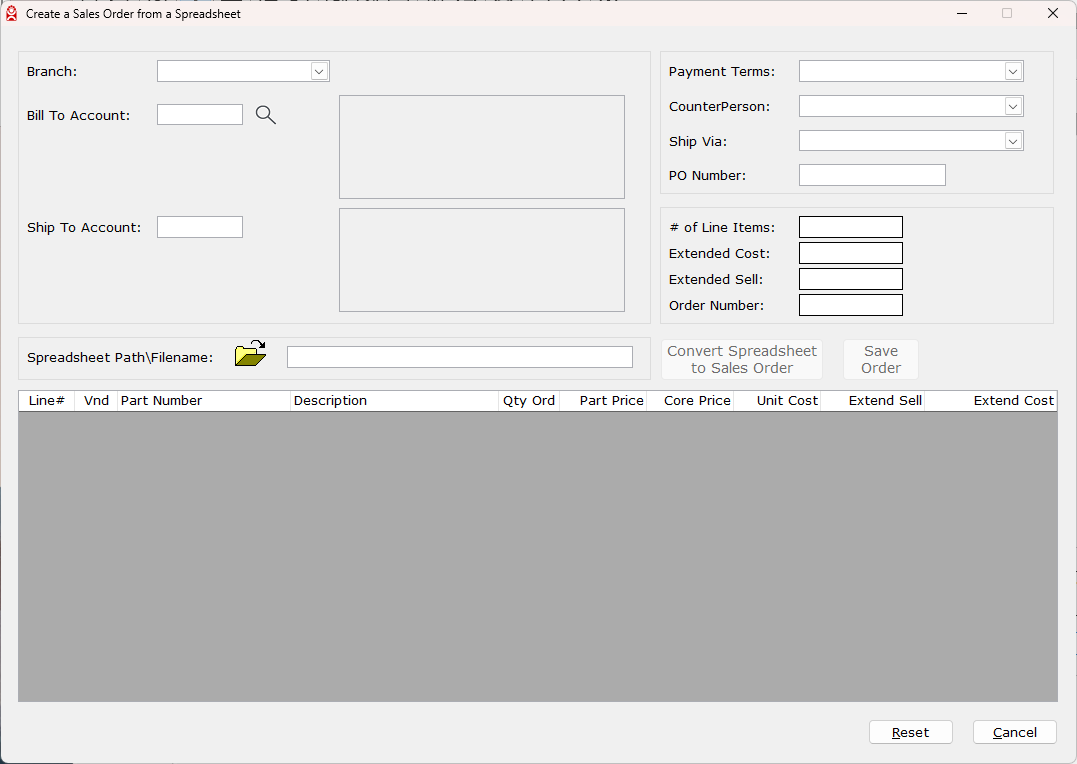Image resolution: width=1077 pixels, height=764 pixels.
Task: Select the Description column header
Action: coord(394,401)
